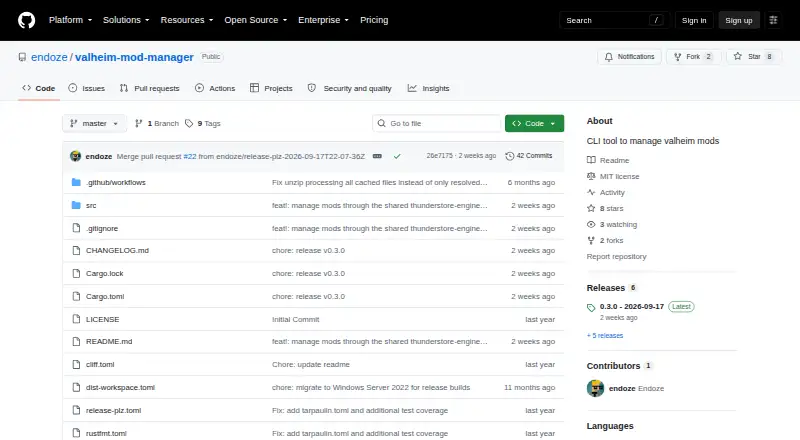Image resolution: width=800 pixels, height=440 pixels.
Task: Expand the Enterprise menu
Action: (x=323, y=20)
